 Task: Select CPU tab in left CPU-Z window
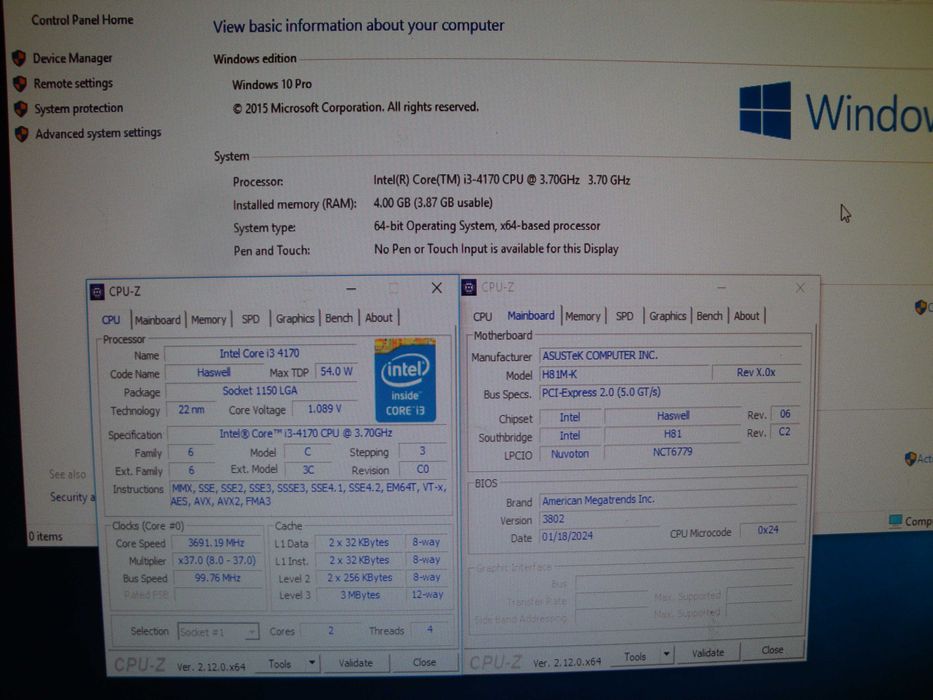(x=111, y=320)
